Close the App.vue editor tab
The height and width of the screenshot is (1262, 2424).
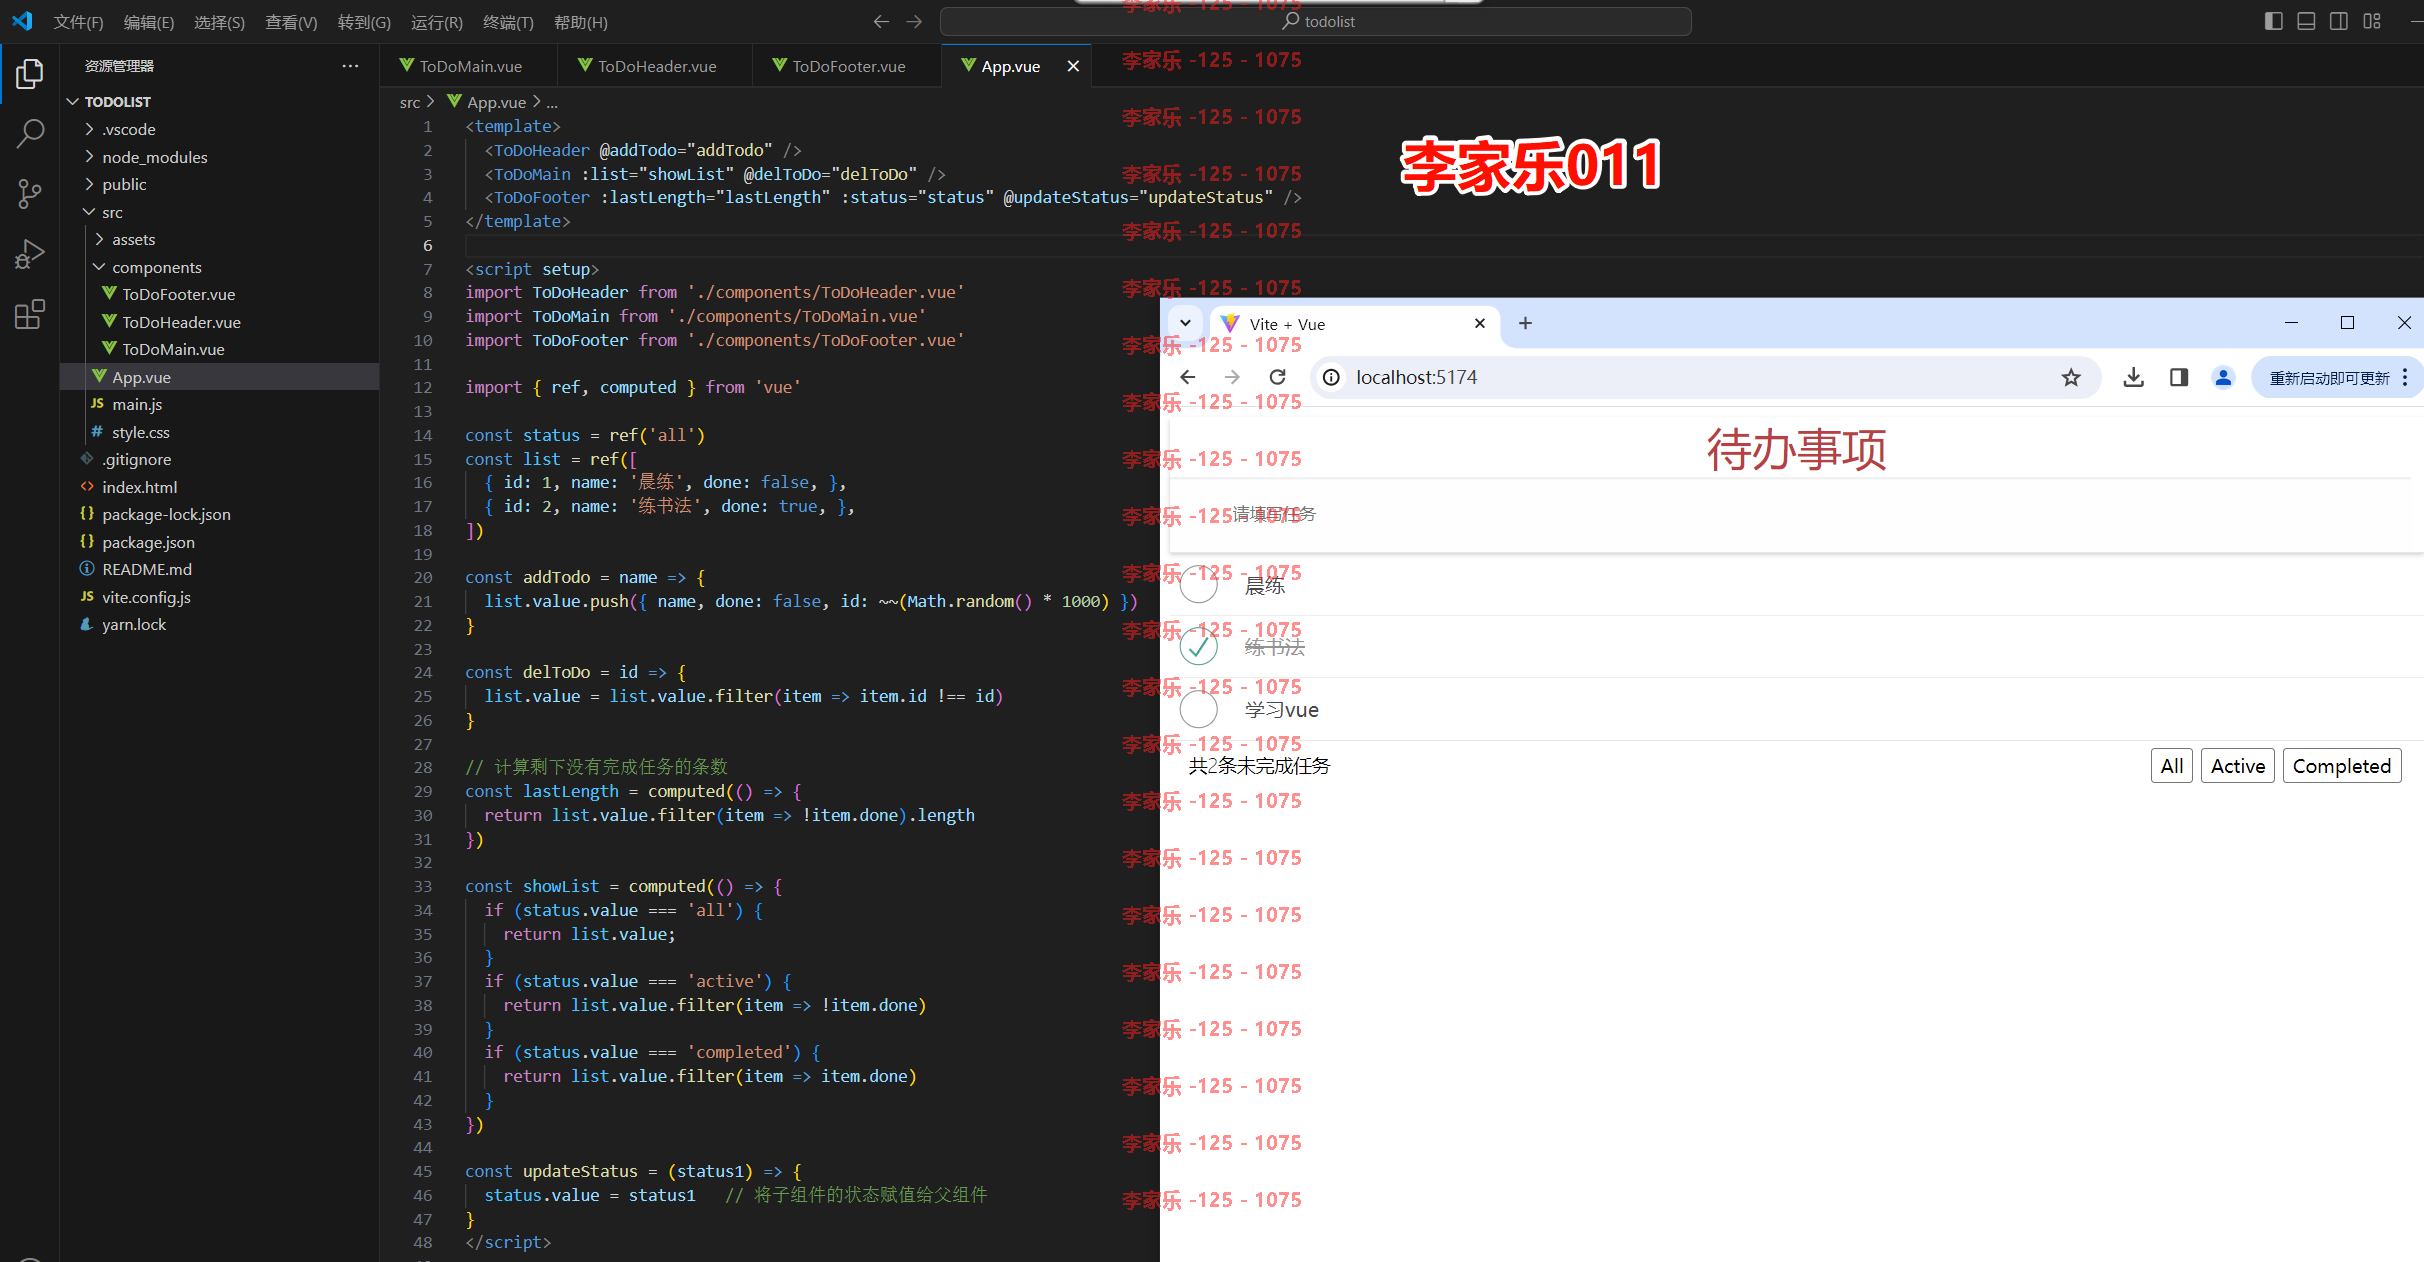(1073, 66)
